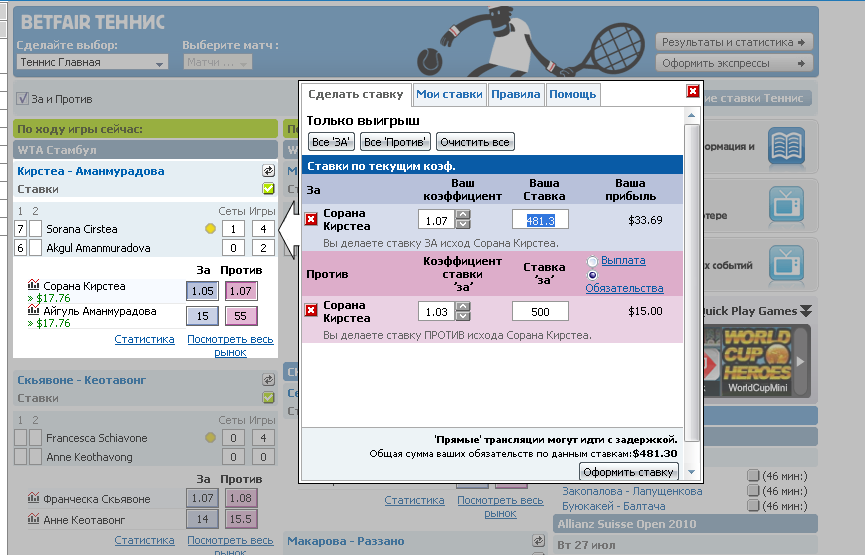The image size is (865, 555).
Task: Increase the back odds 1.07 stepper
Action: pos(463,215)
